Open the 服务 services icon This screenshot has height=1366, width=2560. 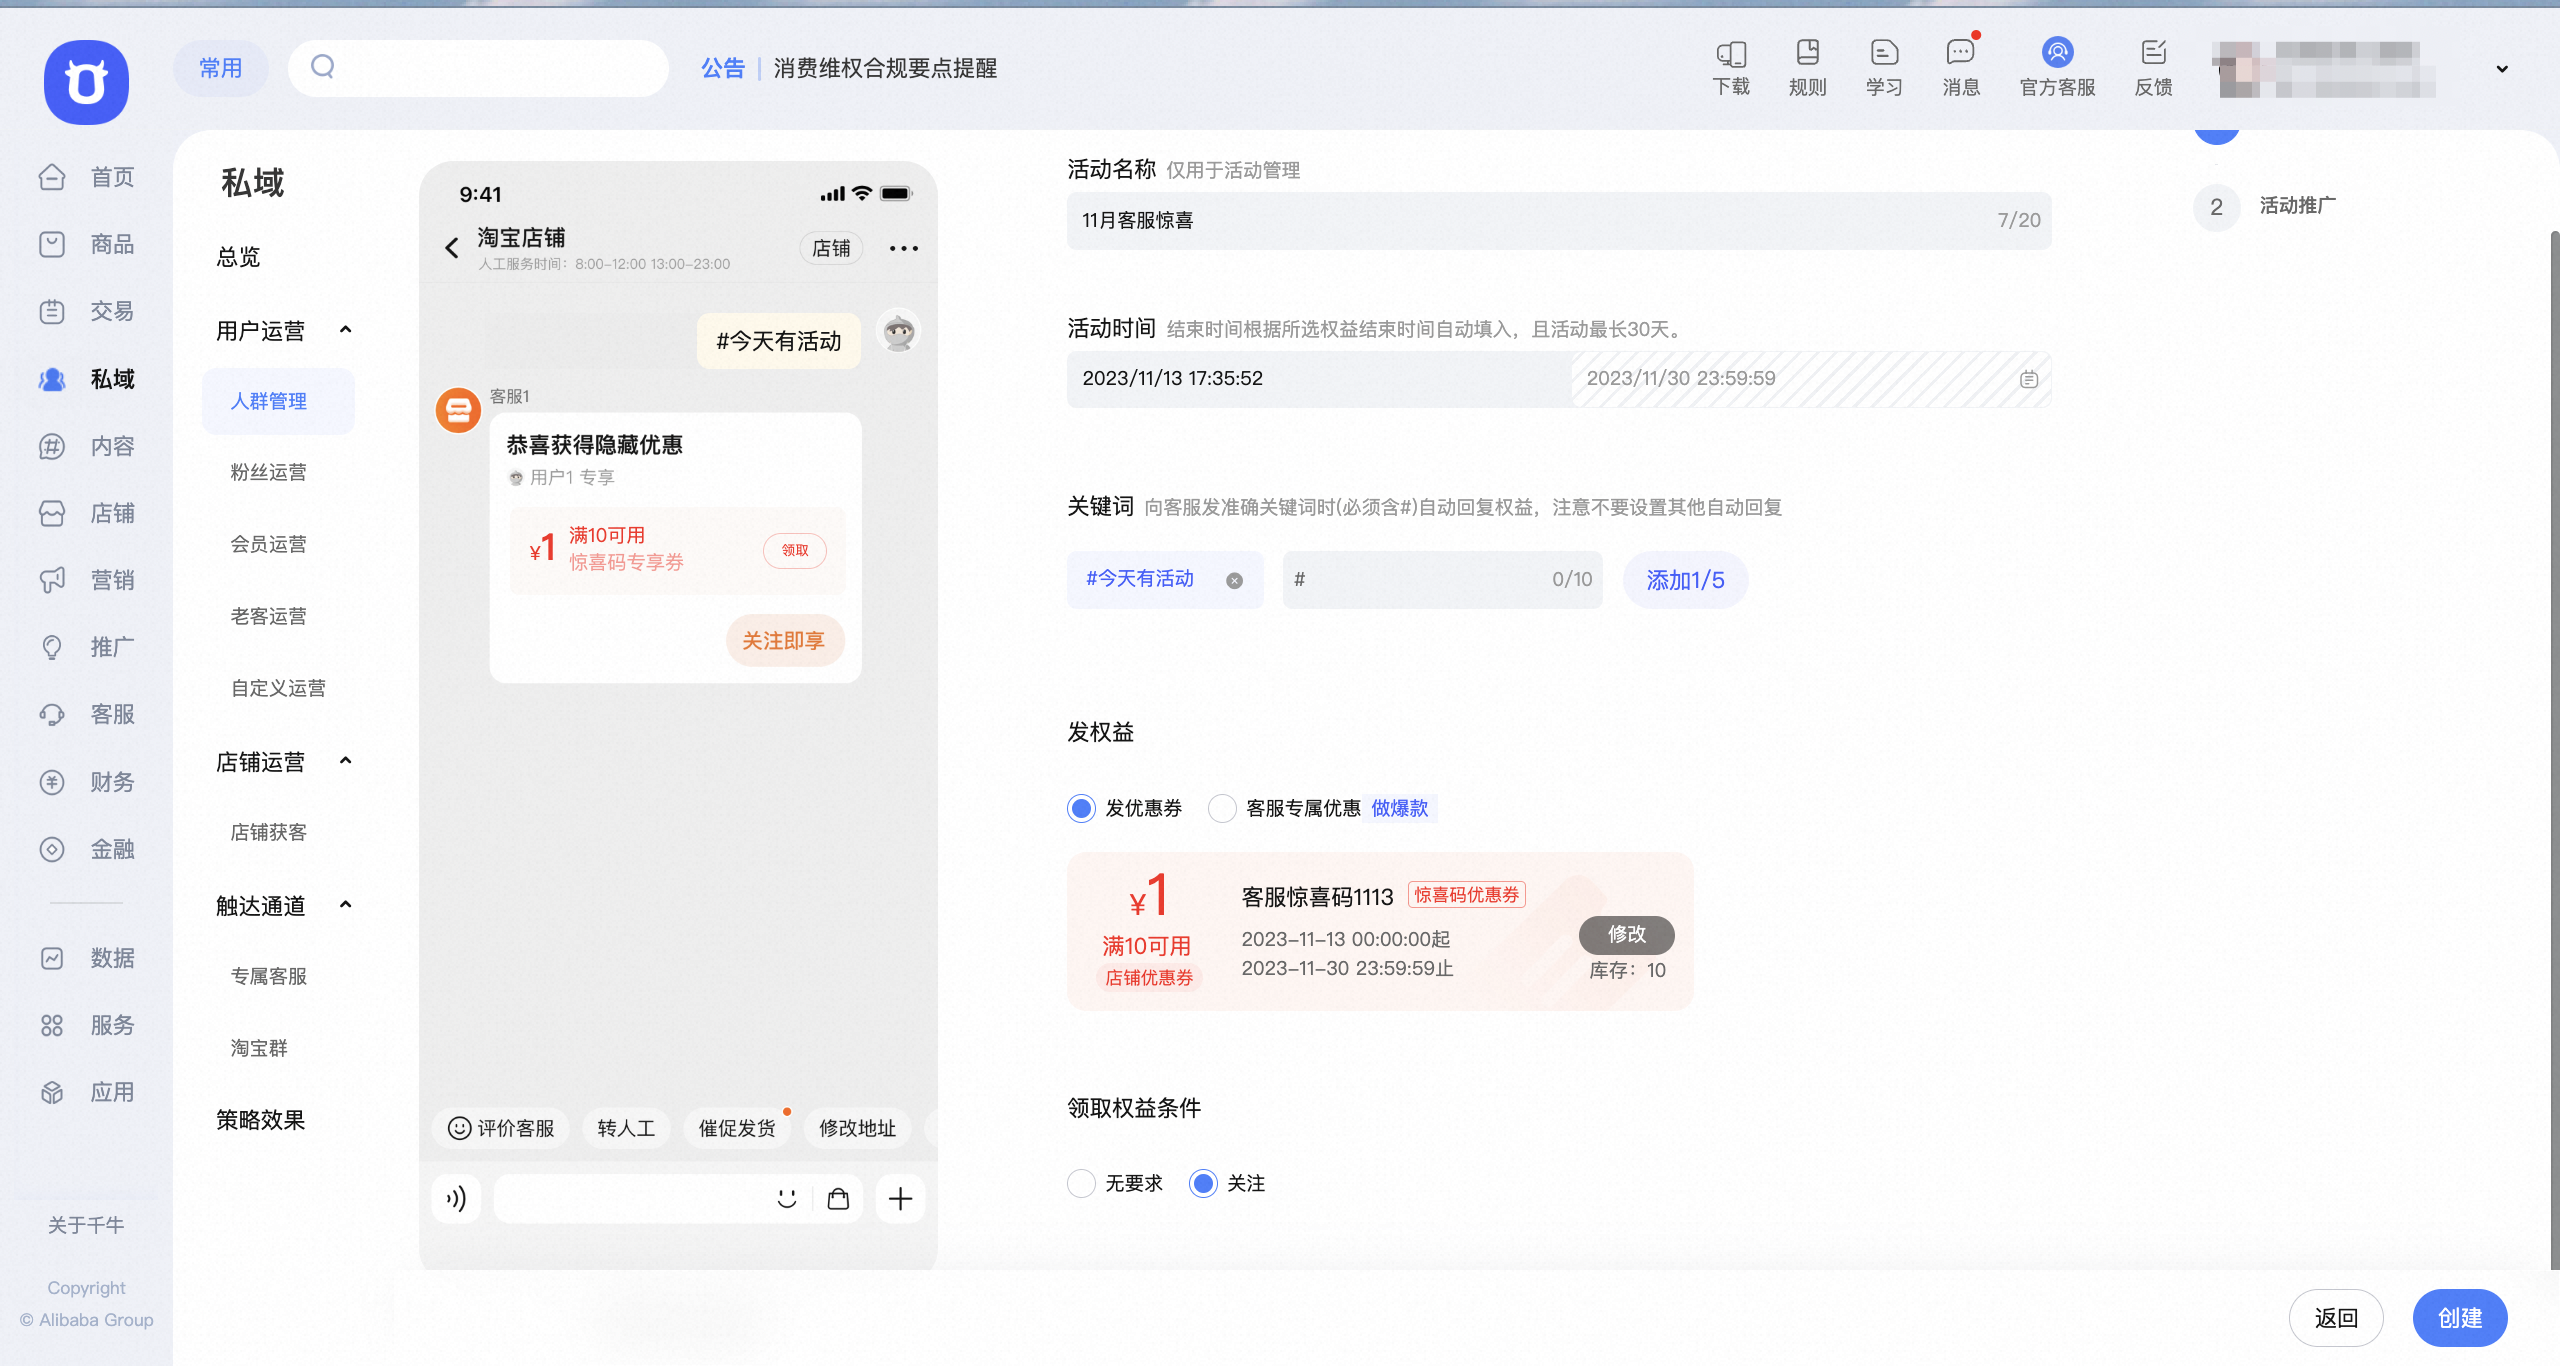tap(52, 1025)
